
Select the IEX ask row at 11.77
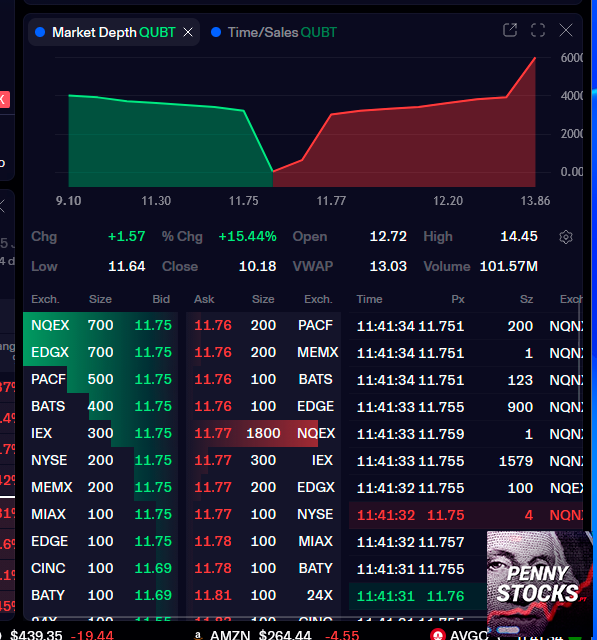tap(264, 460)
